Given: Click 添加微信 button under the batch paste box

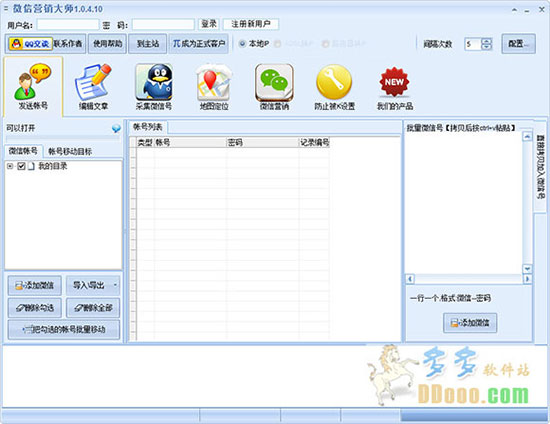Looking at the screenshot, I should (x=470, y=323).
